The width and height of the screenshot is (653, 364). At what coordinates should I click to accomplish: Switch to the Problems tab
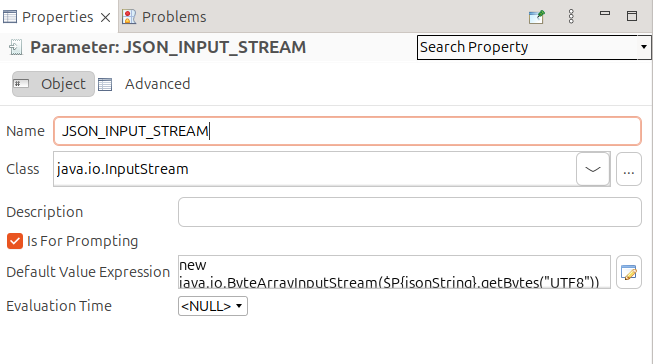point(164,17)
